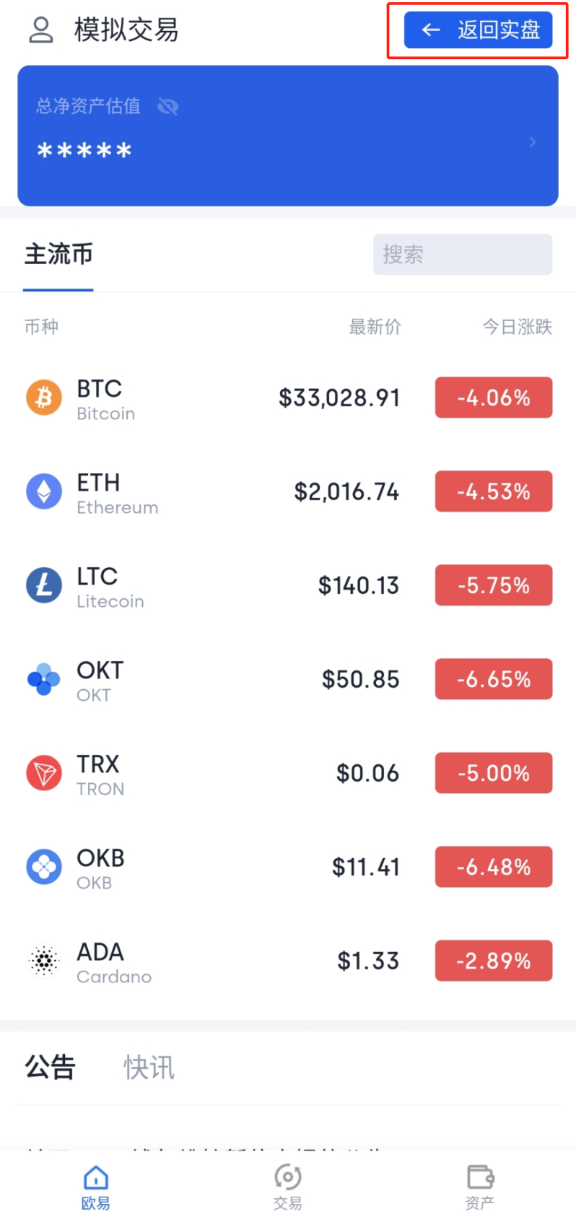Tap the TRON coin icon
Viewport: 576px width, 1227px height.
point(44,773)
